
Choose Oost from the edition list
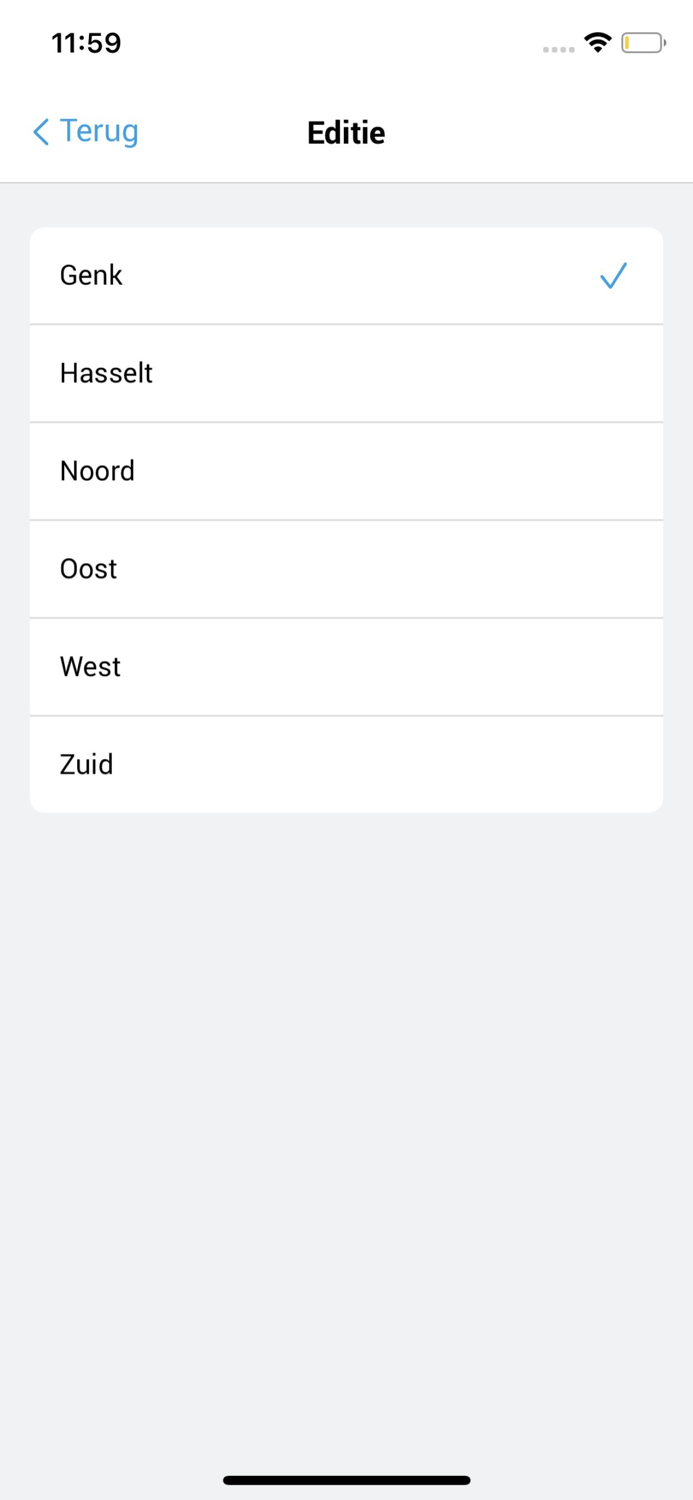click(346, 568)
